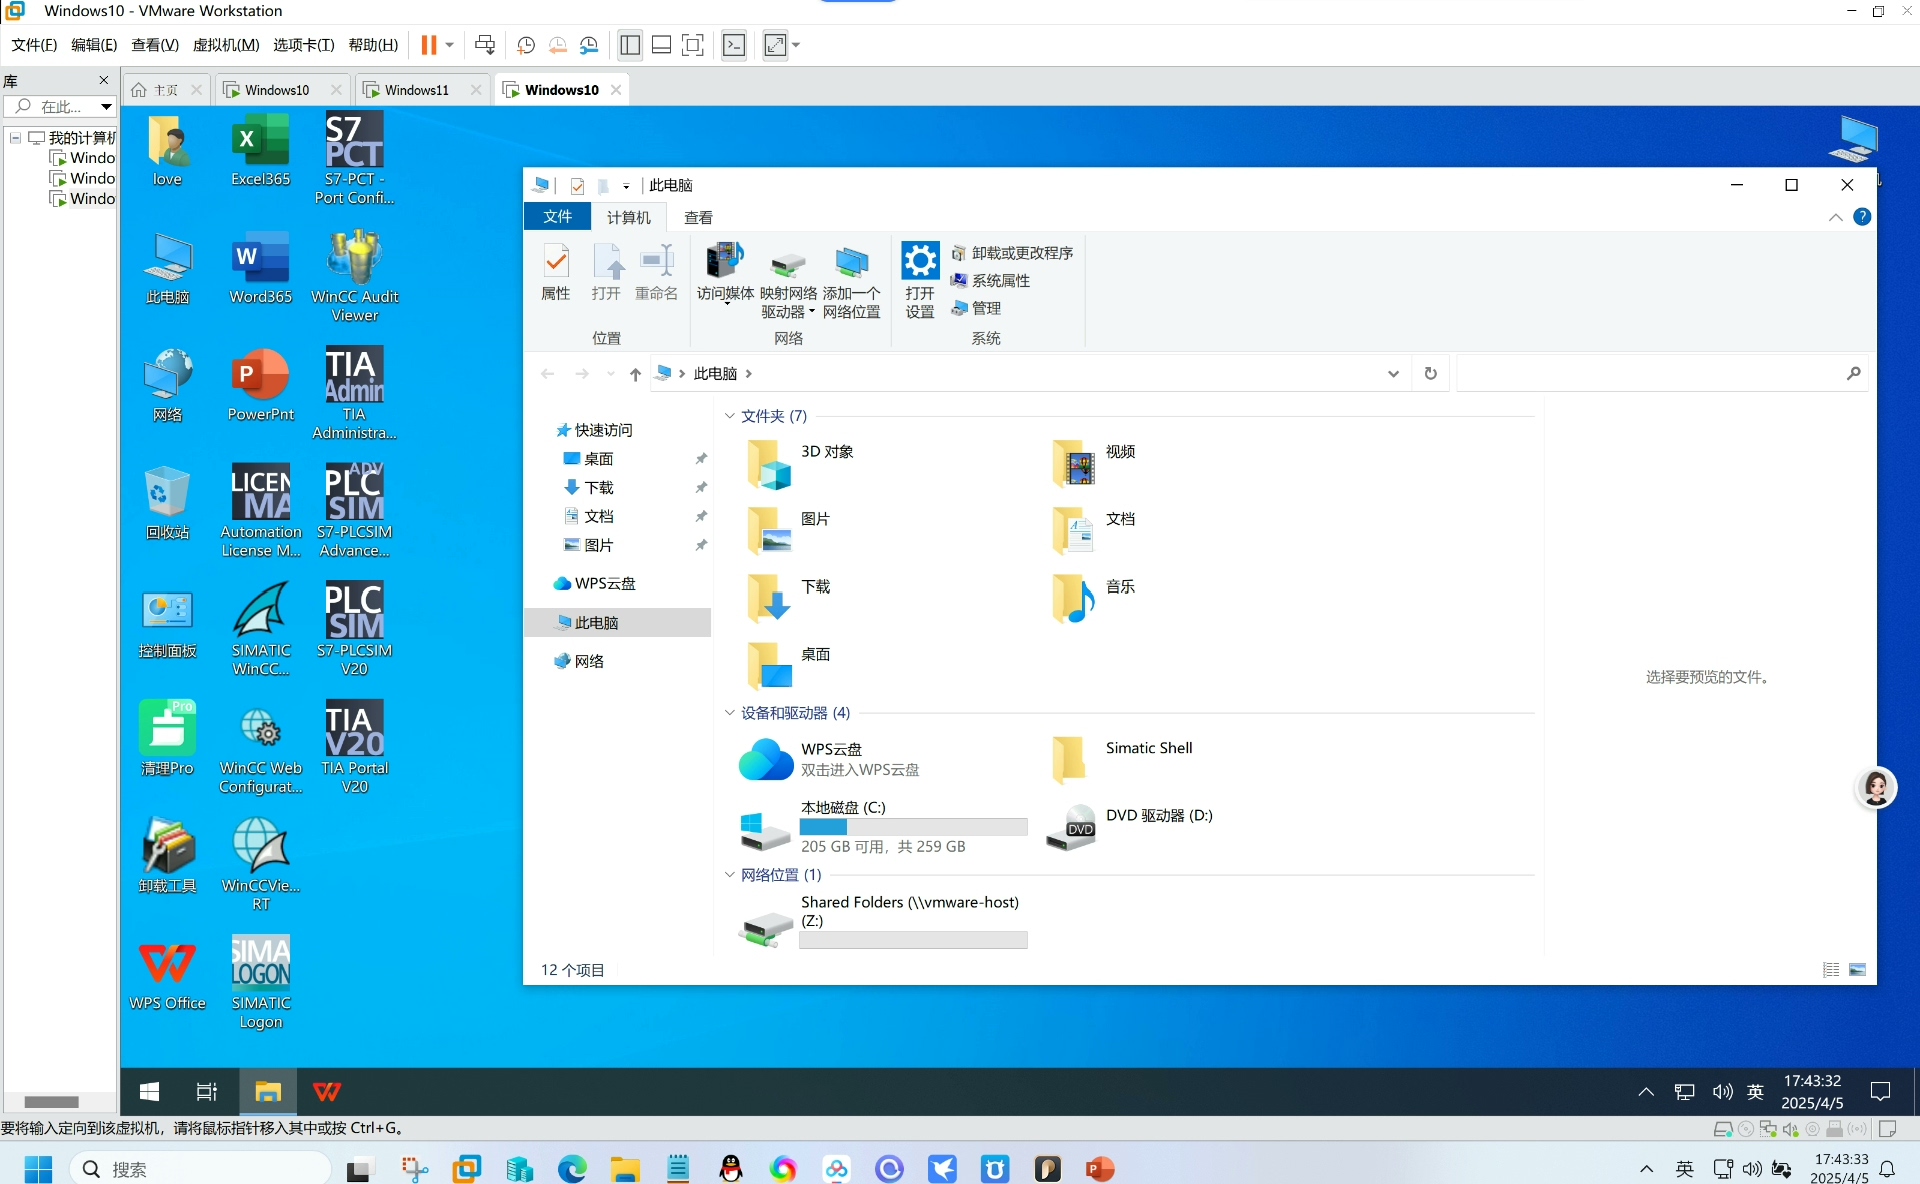Image resolution: width=1920 pixels, height=1184 pixels.
Task: Switch to the 查看 ribbon tab
Action: coord(698,217)
